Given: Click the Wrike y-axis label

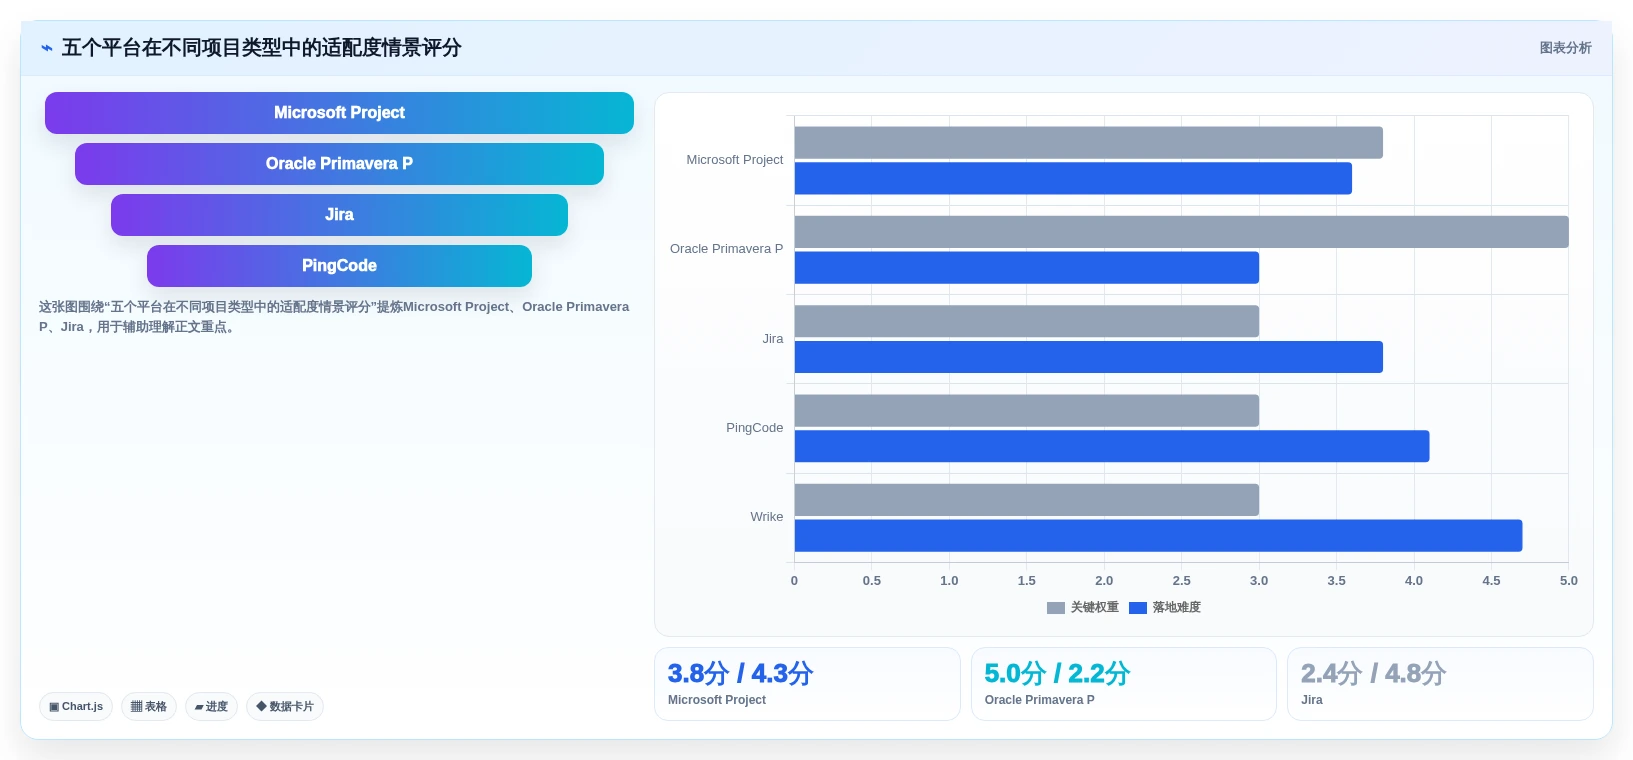Looking at the screenshot, I should [767, 517].
